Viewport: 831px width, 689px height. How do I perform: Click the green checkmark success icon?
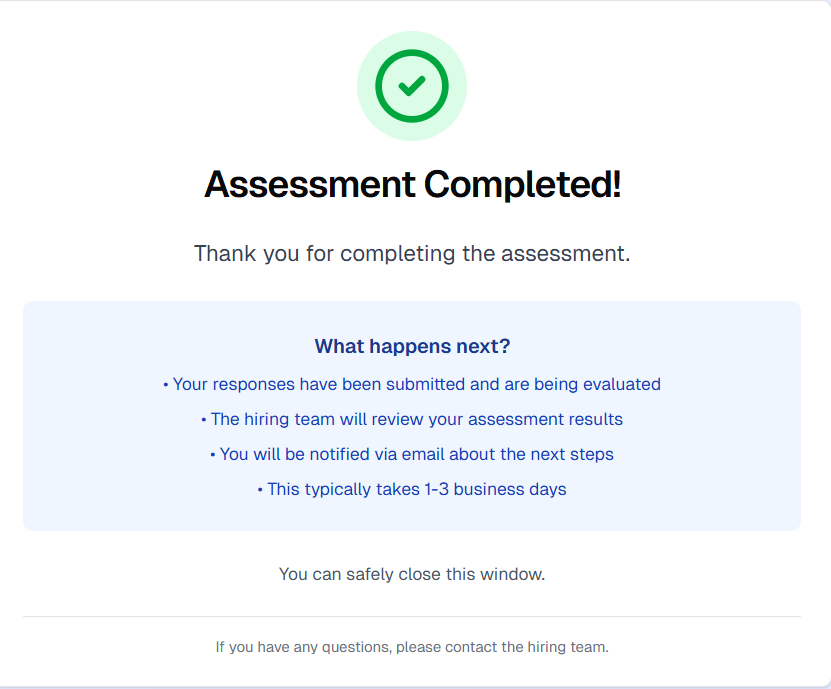point(412,86)
